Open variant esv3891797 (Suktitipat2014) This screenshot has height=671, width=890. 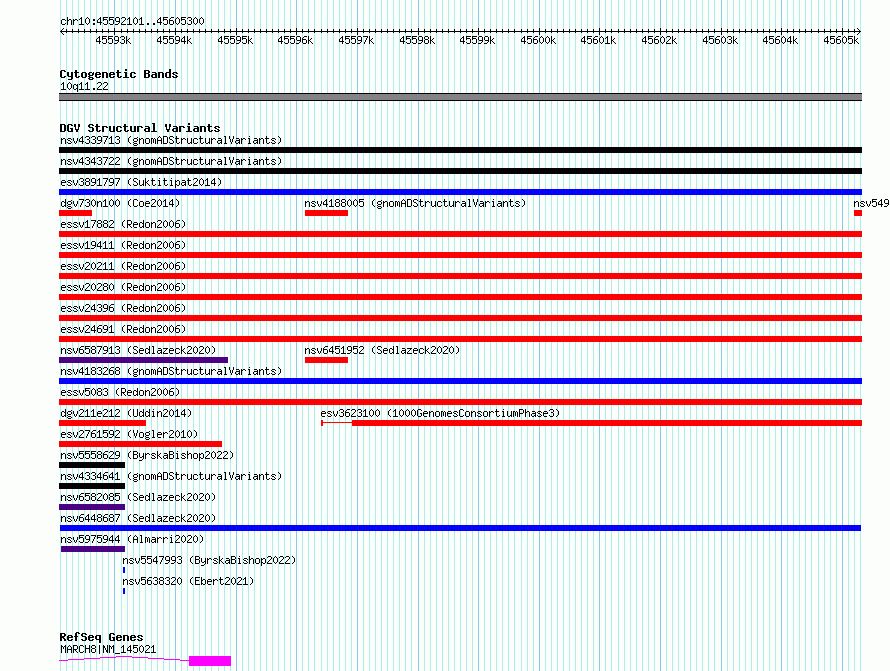pos(141,182)
